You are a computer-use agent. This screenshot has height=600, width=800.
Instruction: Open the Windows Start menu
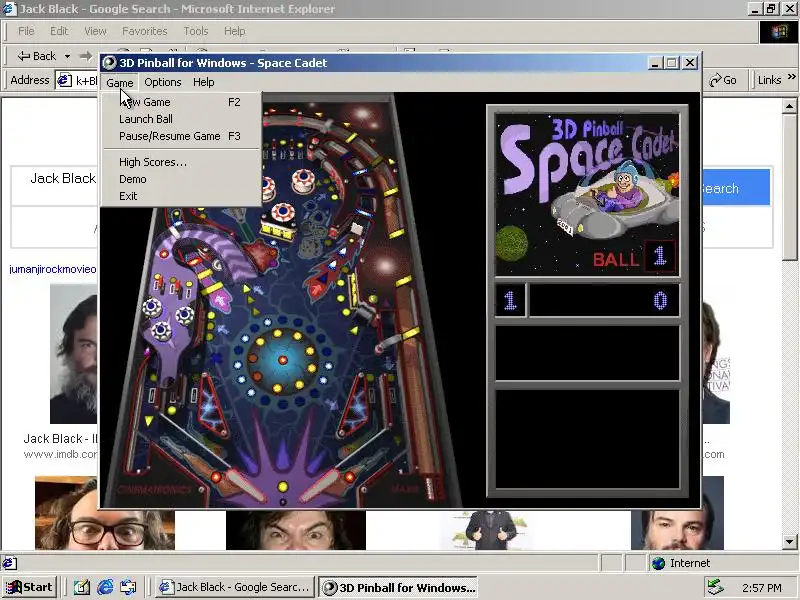coord(29,587)
